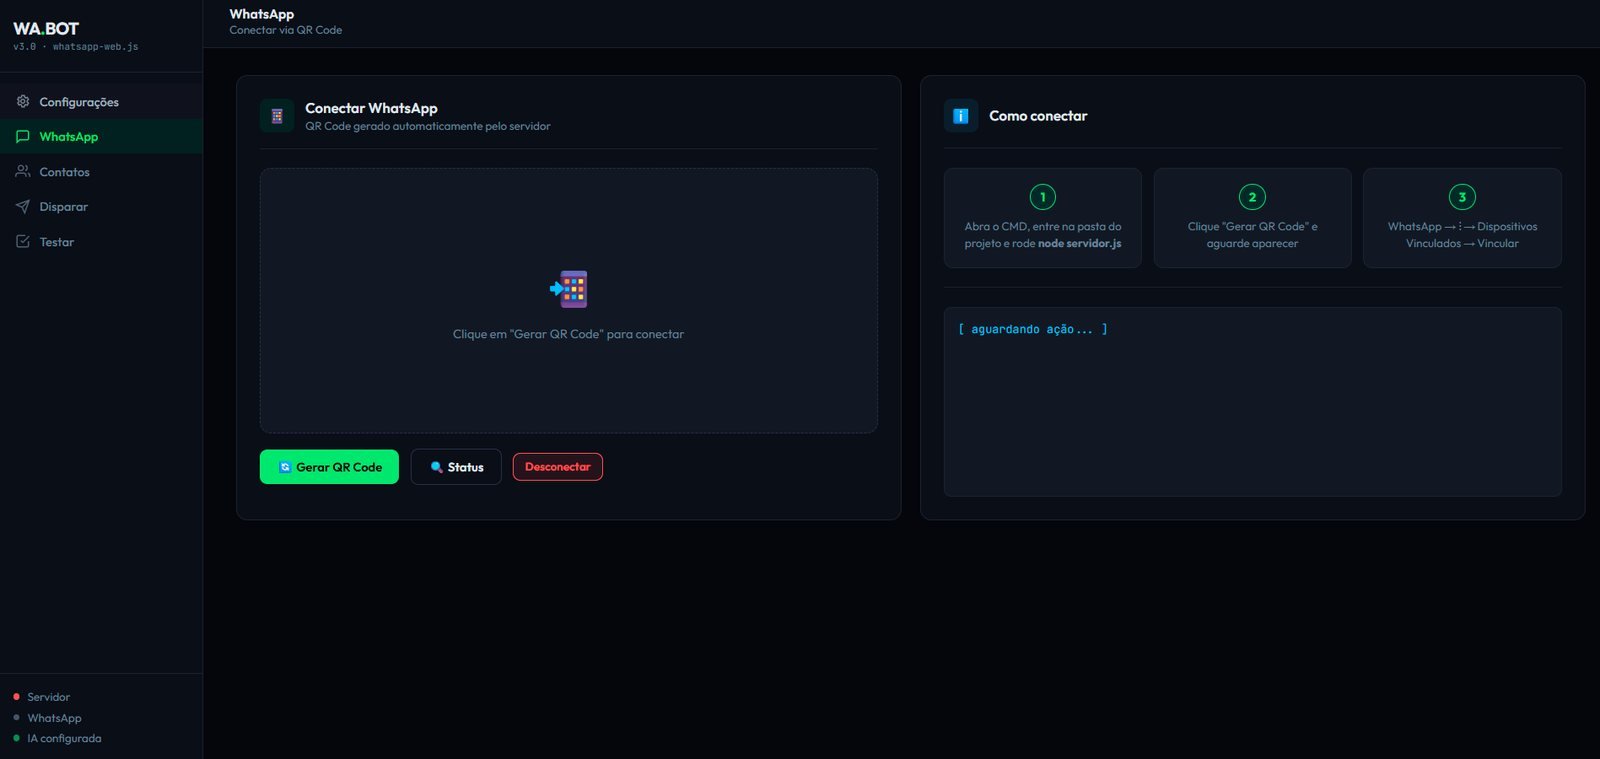Click the refresh icon in Gerar QR Code button
The image size is (1600, 759).
tap(285, 467)
